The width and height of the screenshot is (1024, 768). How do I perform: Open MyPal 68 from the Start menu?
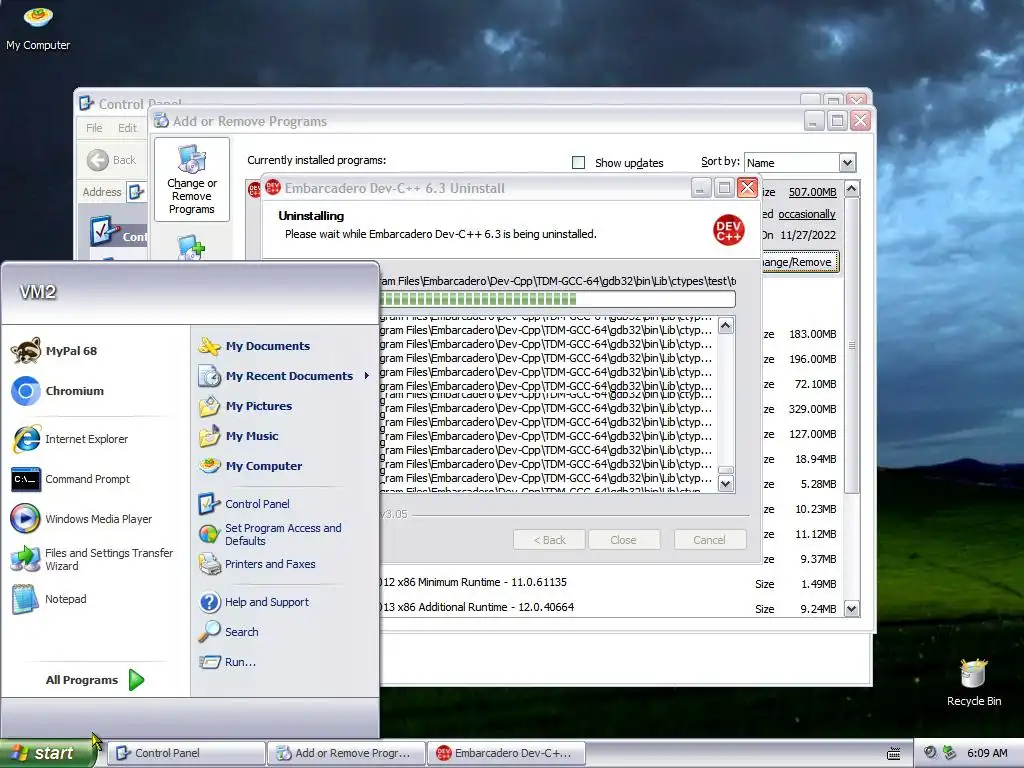(x=55, y=351)
